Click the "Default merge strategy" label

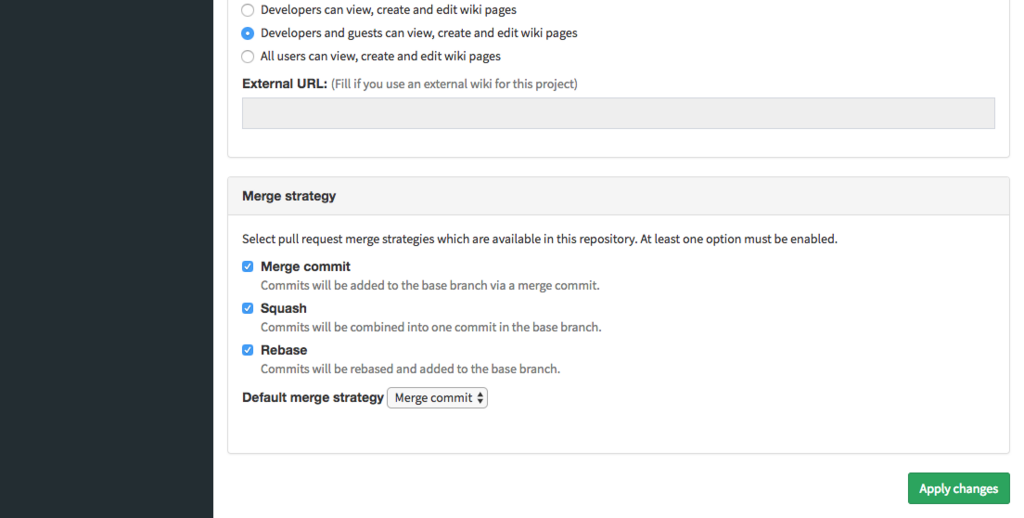[x=313, y=398]
